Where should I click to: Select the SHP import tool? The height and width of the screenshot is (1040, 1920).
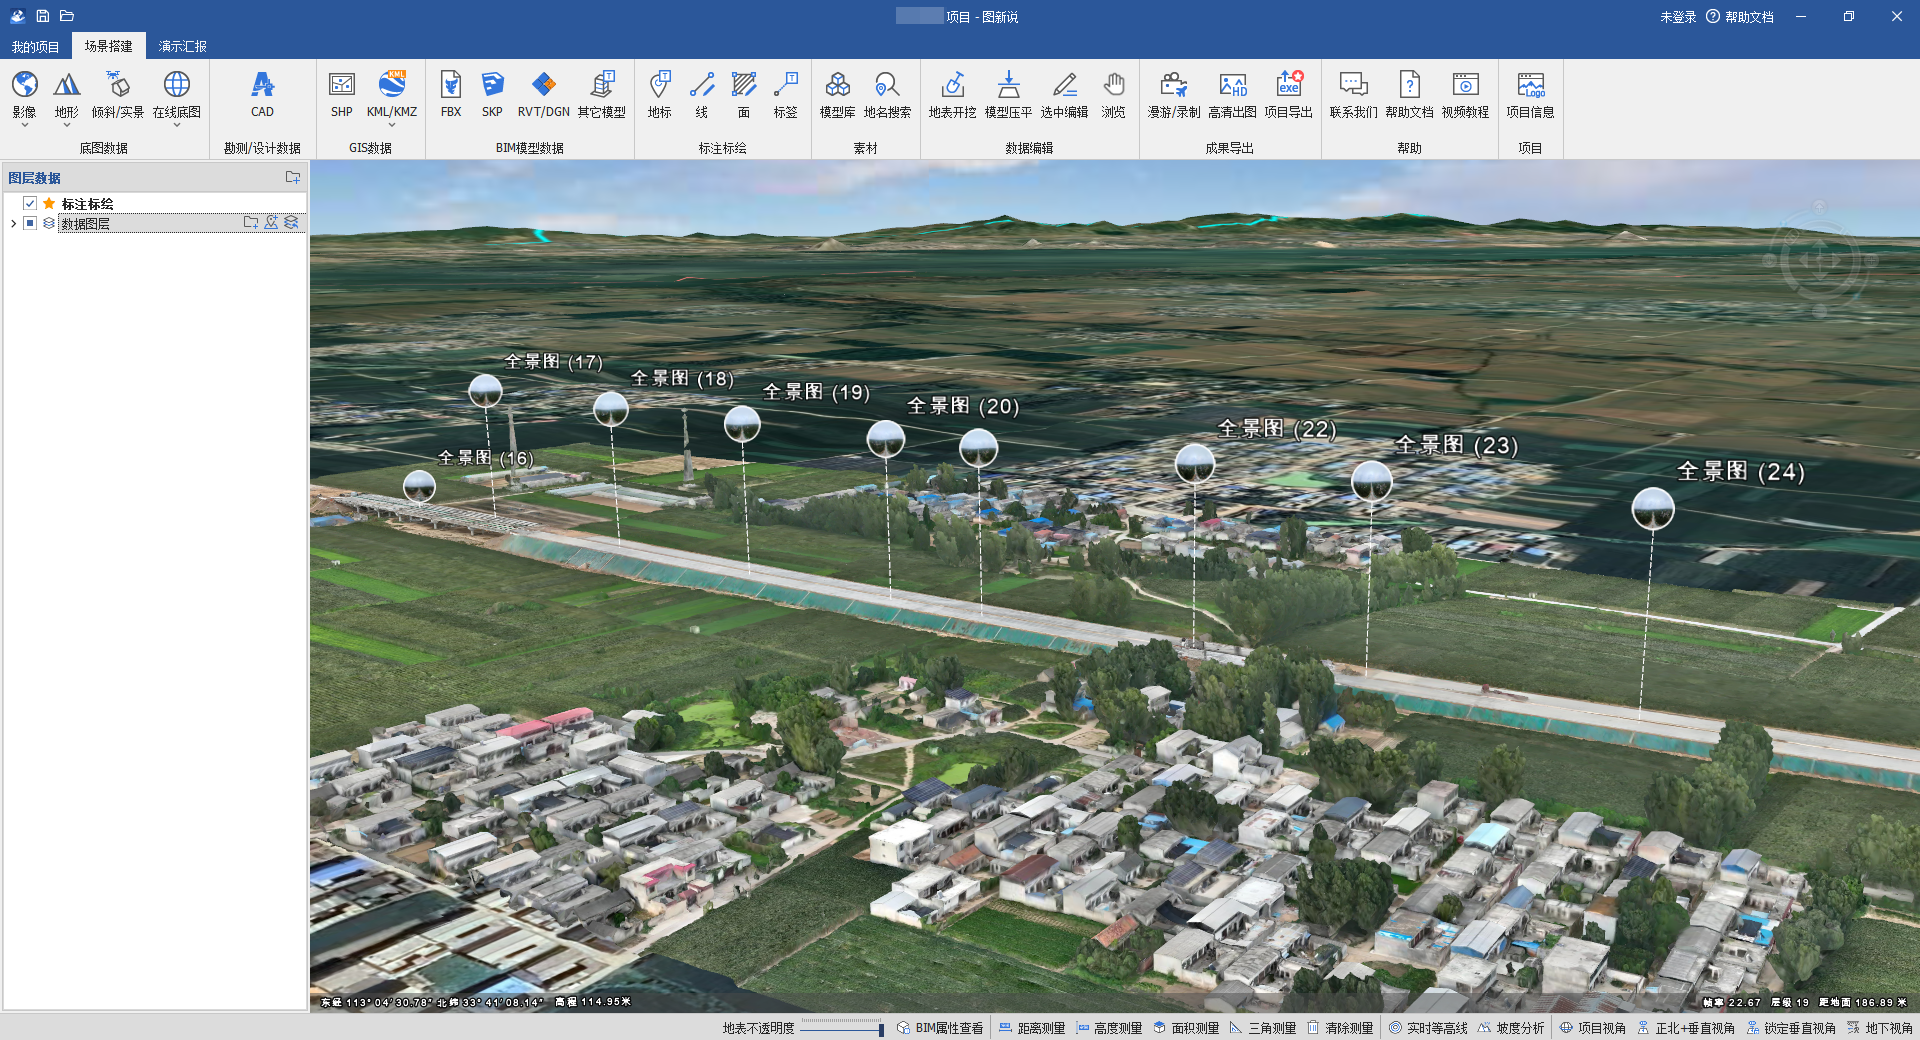342,94
